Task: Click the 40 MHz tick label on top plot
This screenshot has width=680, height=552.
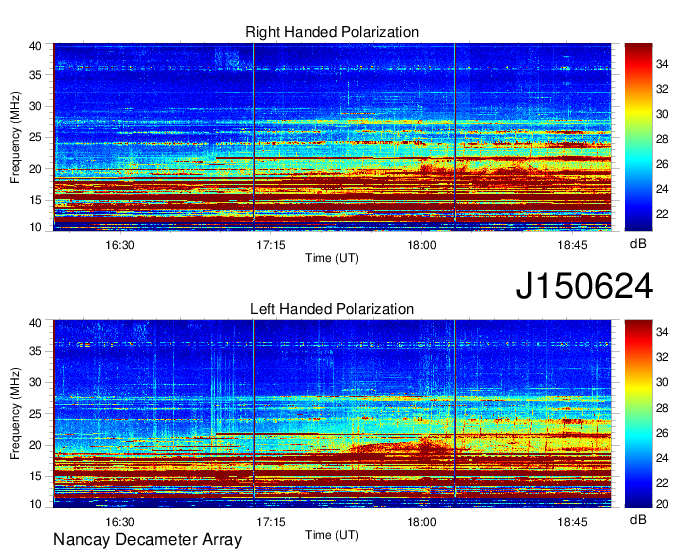Action: (35, 46)
